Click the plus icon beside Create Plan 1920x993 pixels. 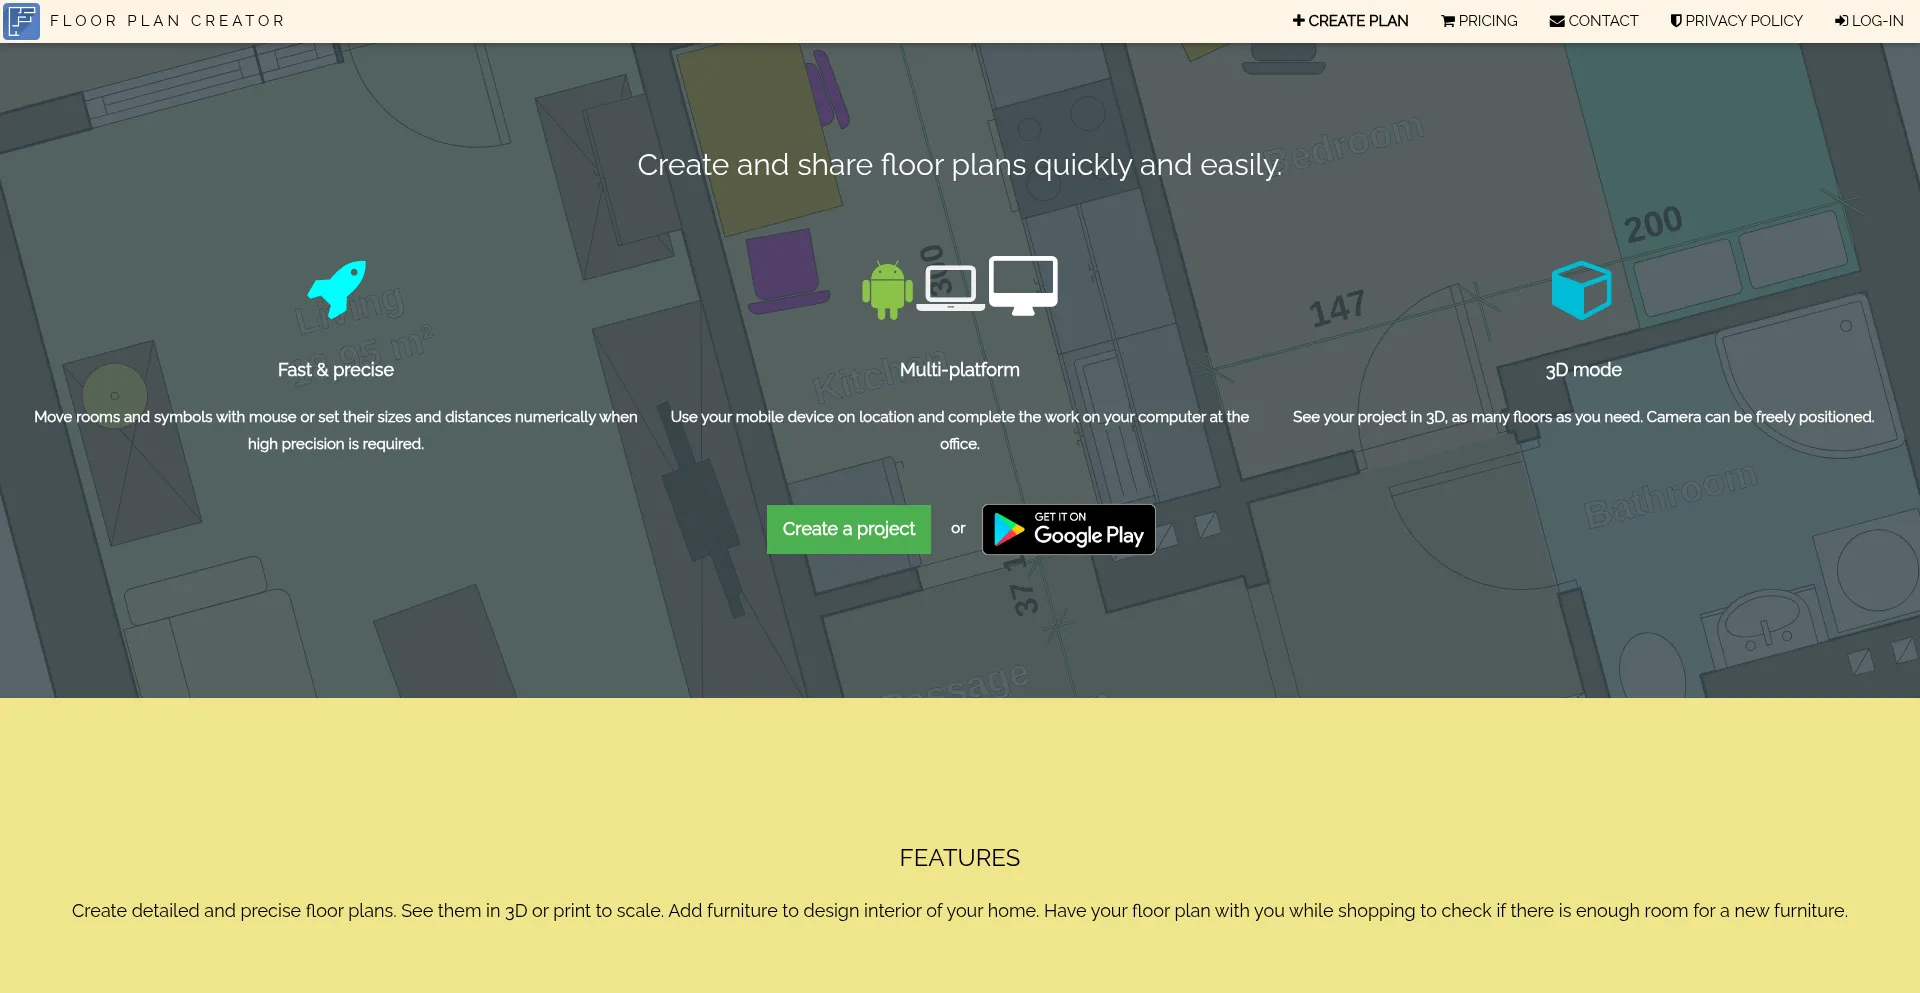[x=1298, y=21]
